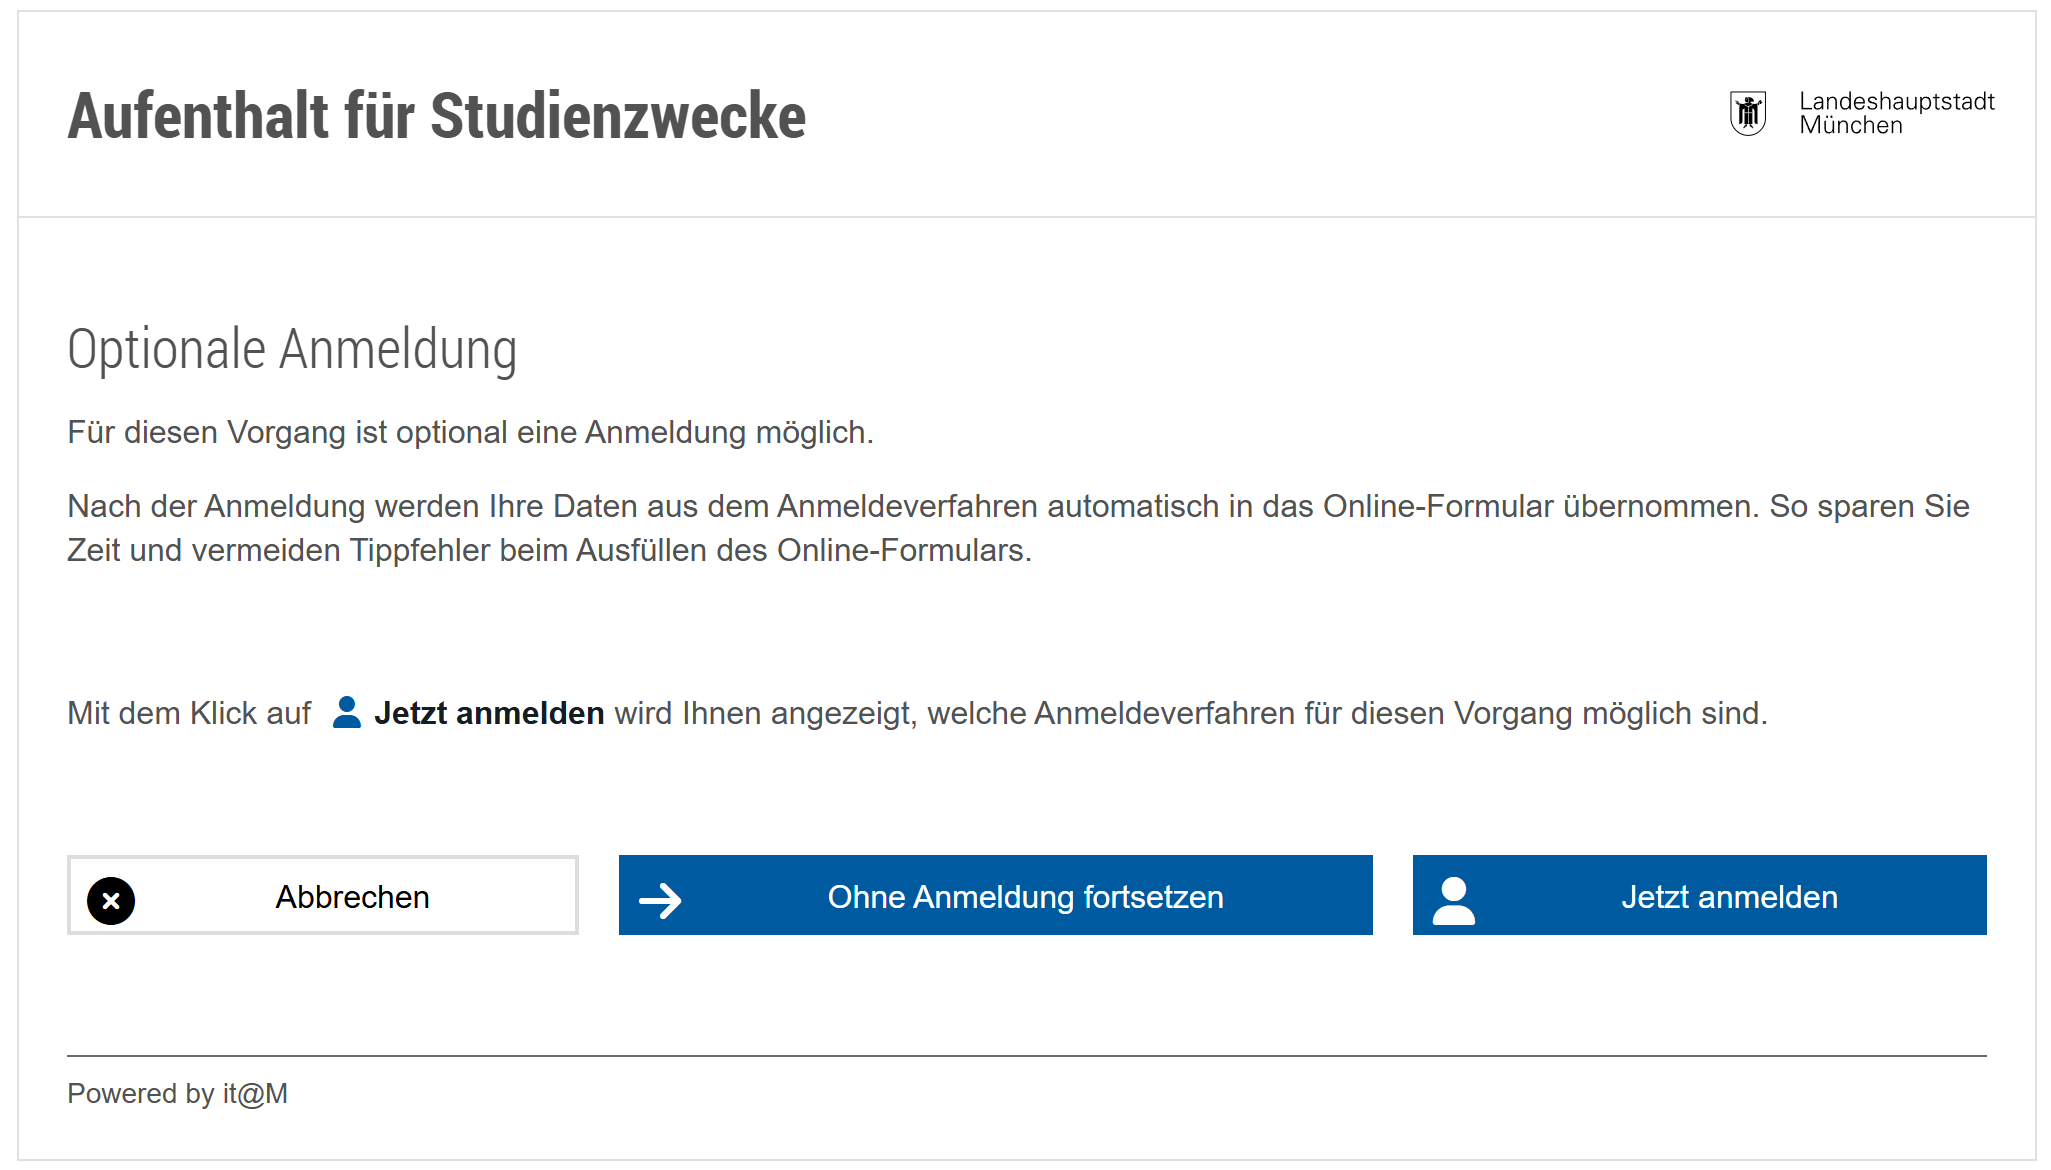Click the Abbrechen label text
2051x1170 pixels.
click(x=352, y=897)
